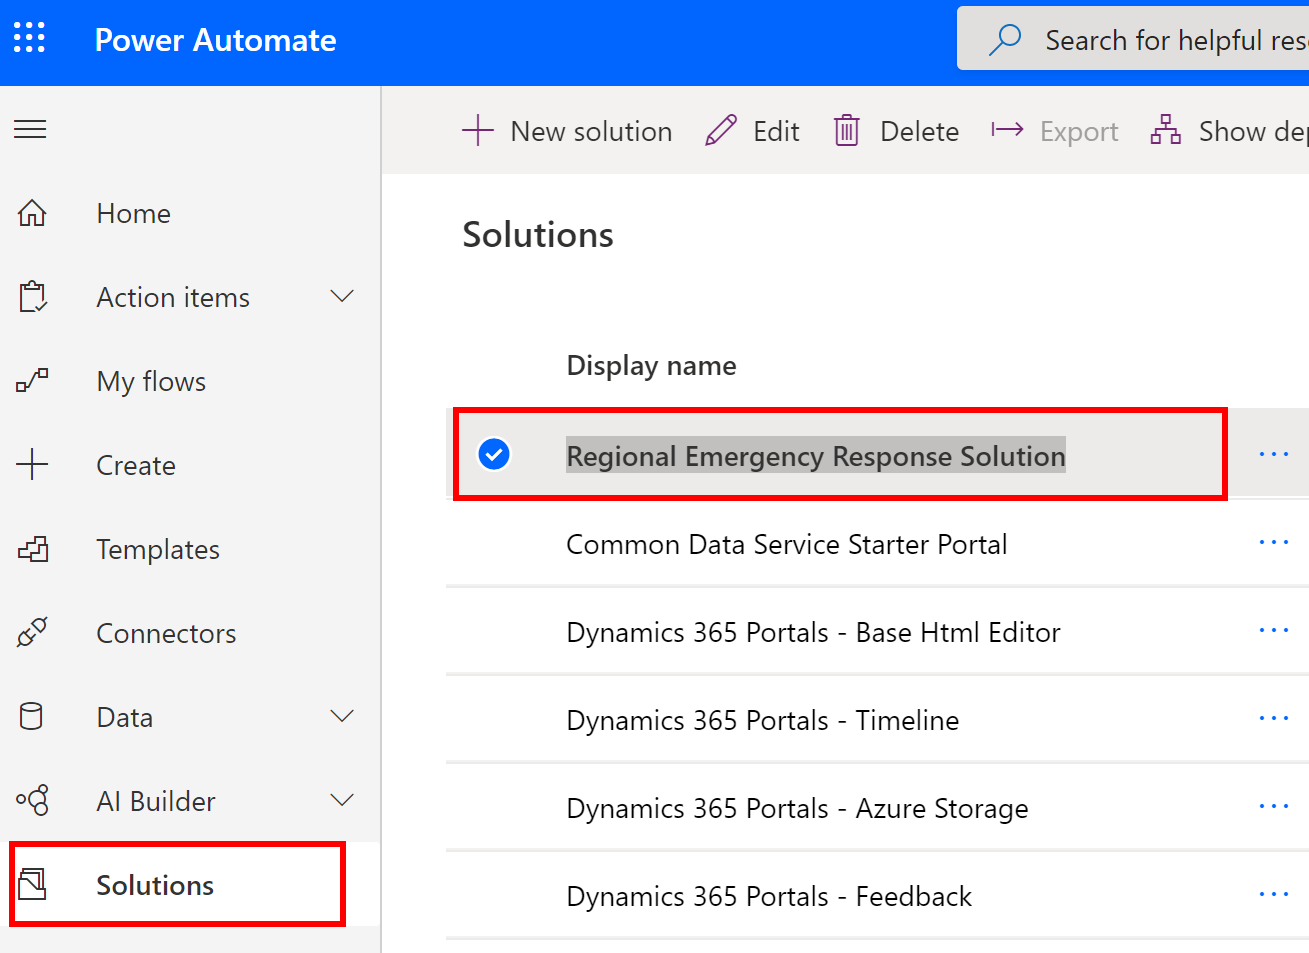Expand the AI Builder chevron
The width and height of the screenshot is (1309, 953).
point(342,801)
